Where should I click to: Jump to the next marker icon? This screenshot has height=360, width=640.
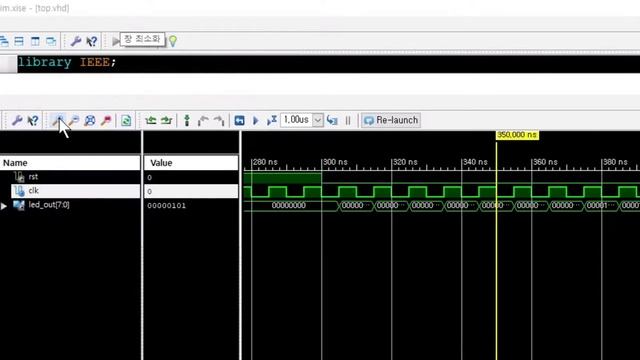pos(219,120)
